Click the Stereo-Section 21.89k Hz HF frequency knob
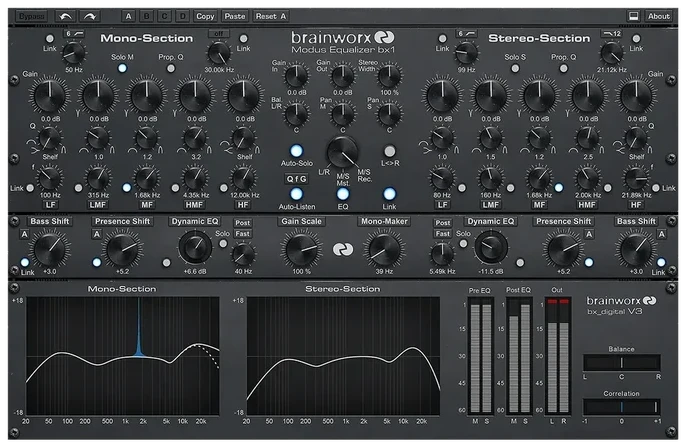Image resolution: width=686 pixels, height=447 pixels. point(636,178)
